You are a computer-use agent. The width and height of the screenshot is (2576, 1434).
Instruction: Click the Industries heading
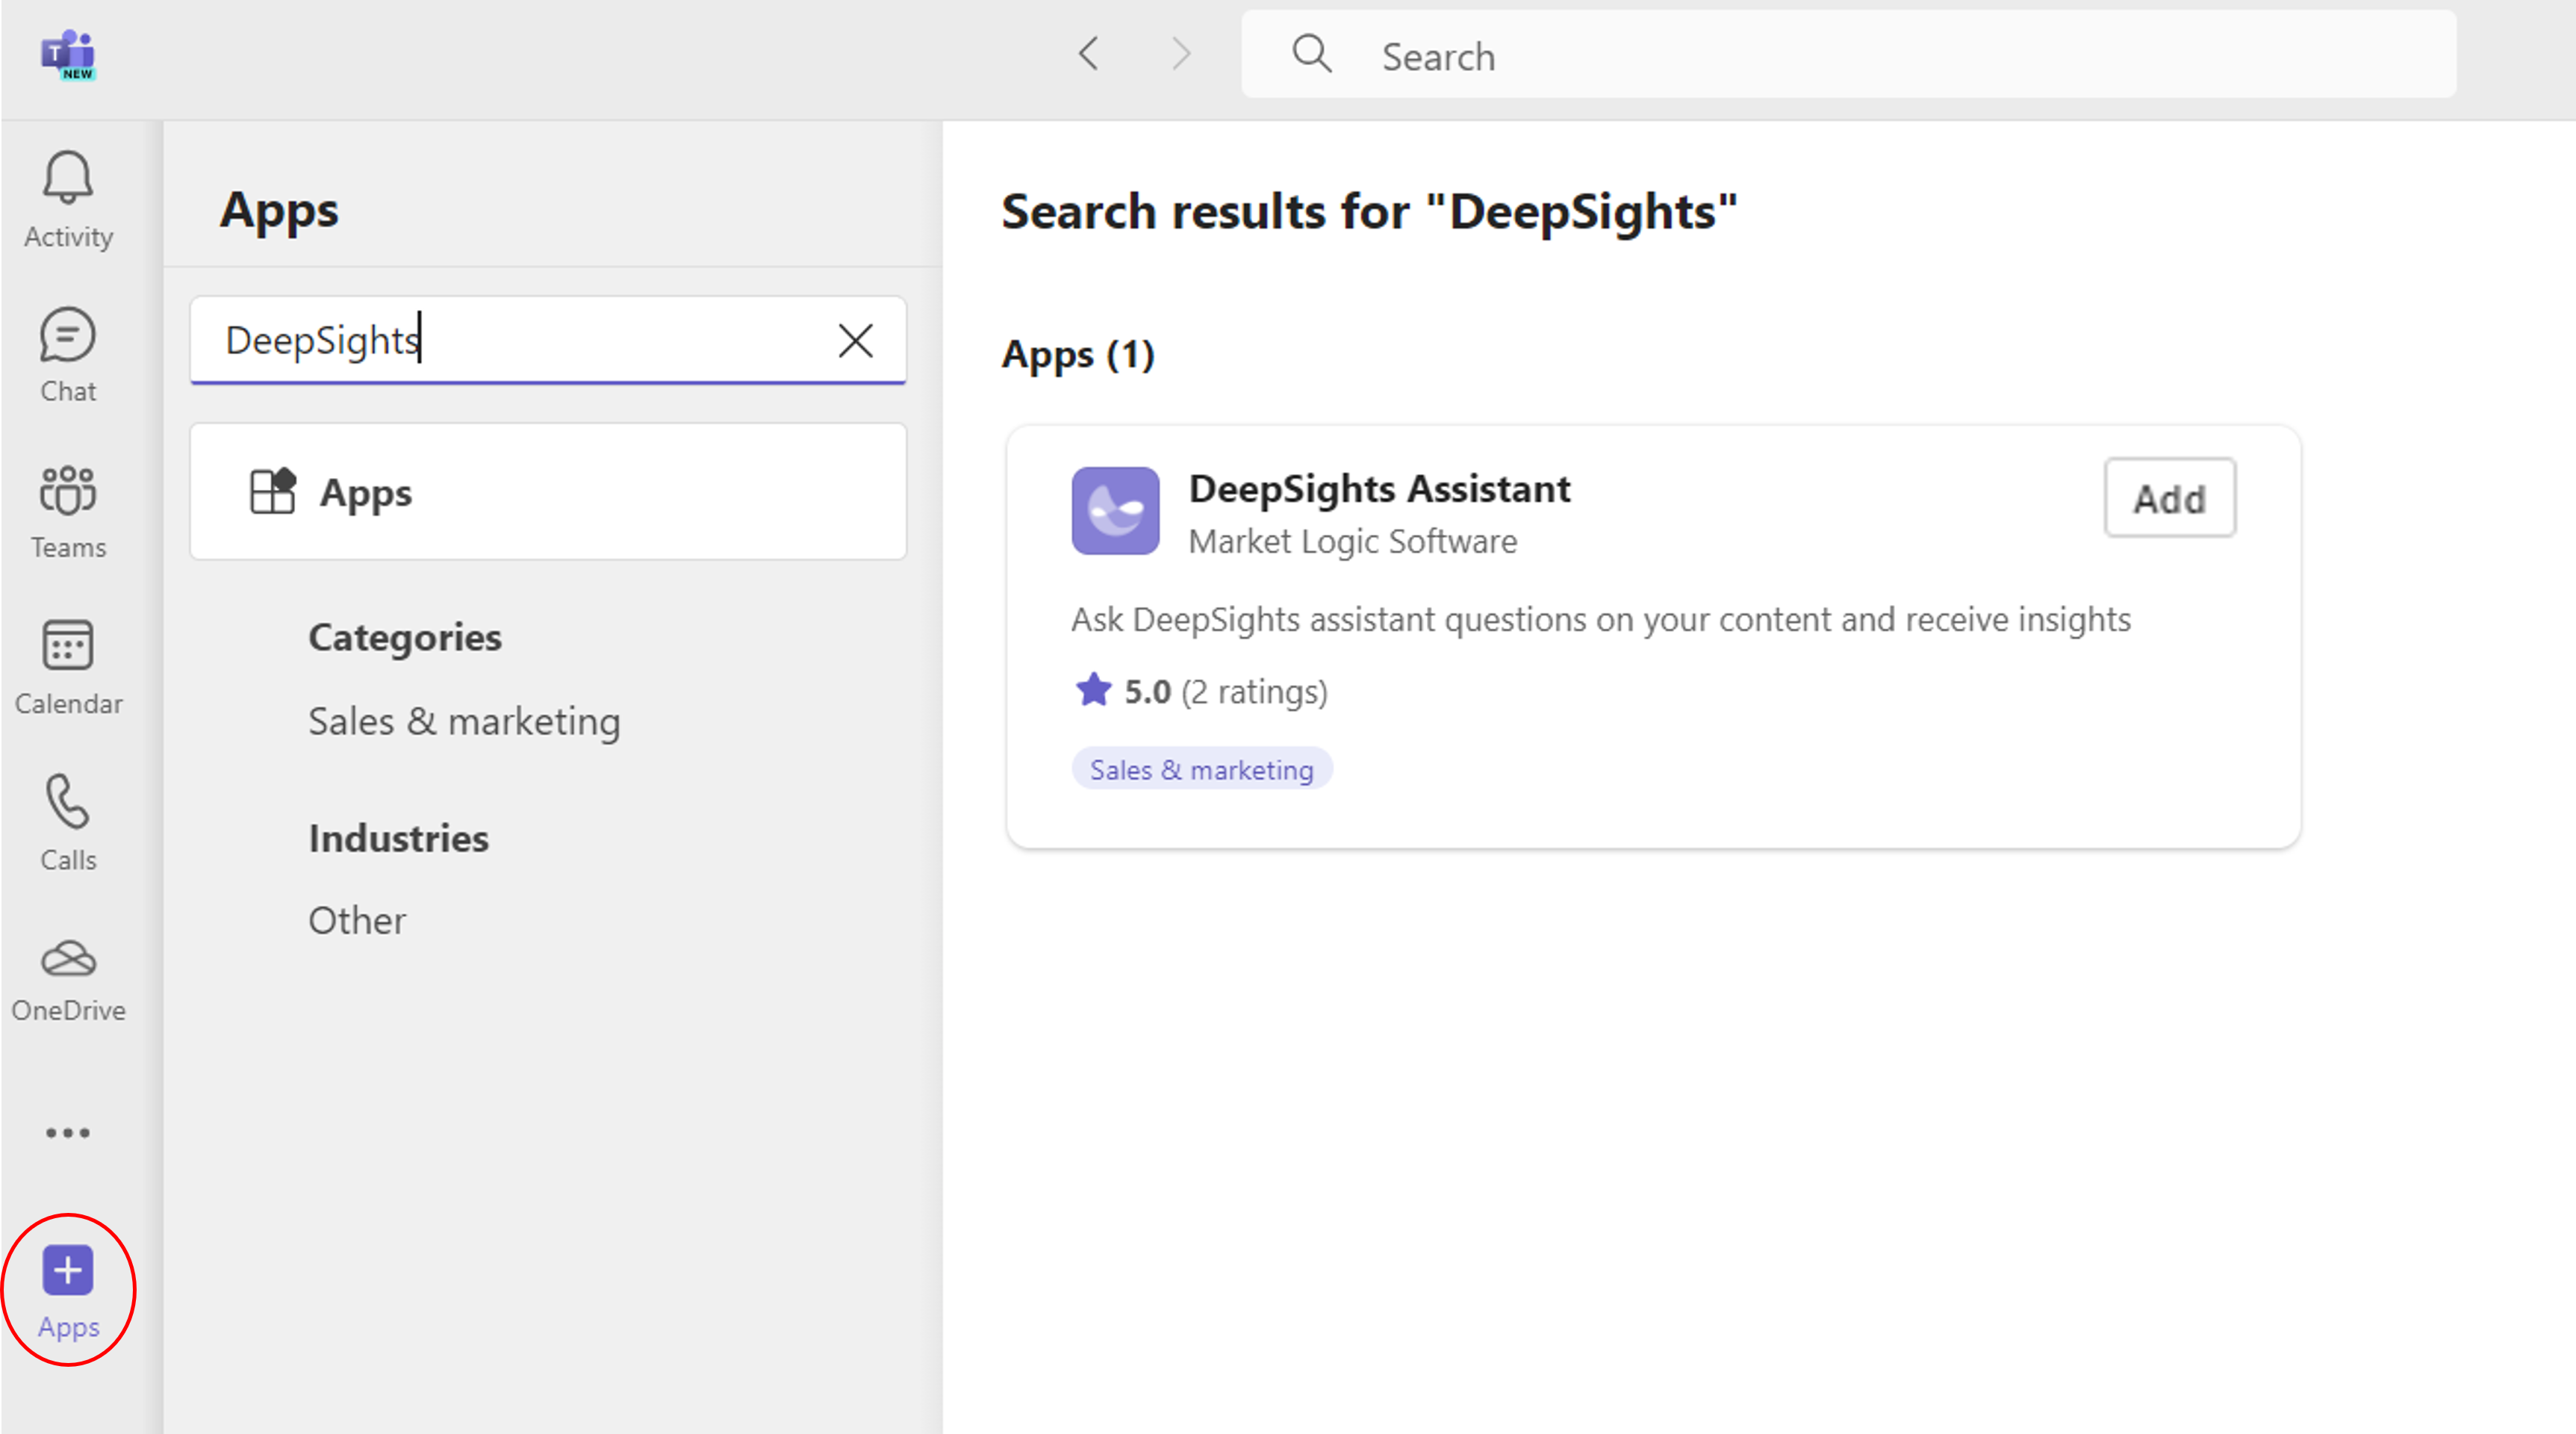click(x=398, y=838)
